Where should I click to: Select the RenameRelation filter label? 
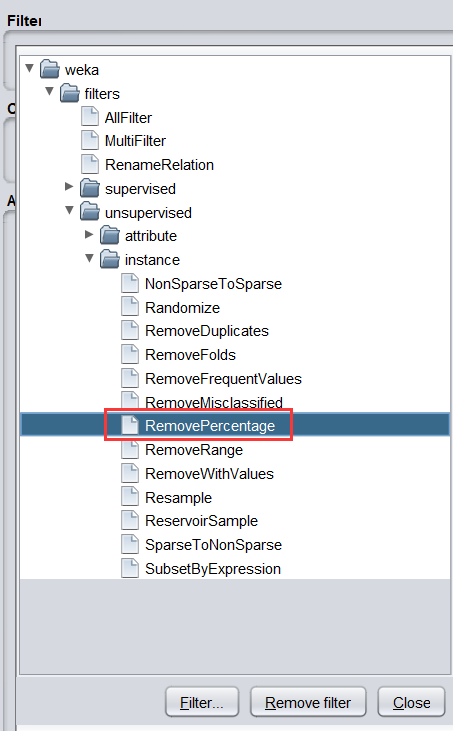[159, 165]
